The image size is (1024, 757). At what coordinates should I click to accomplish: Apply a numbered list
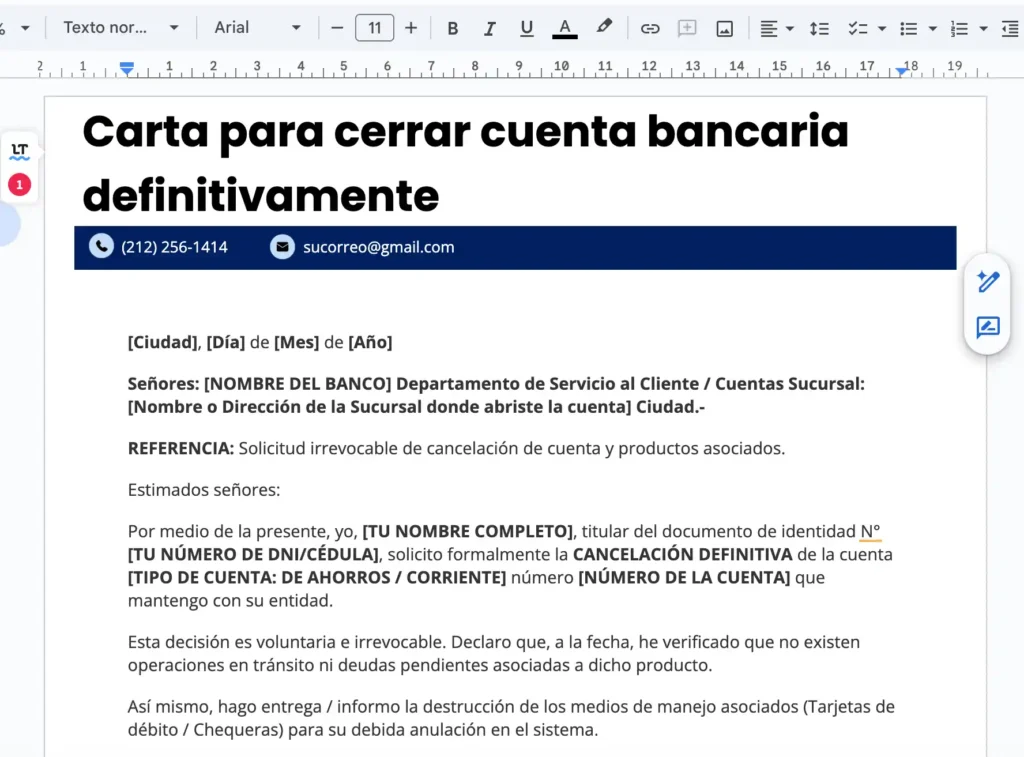pos(961,27)
